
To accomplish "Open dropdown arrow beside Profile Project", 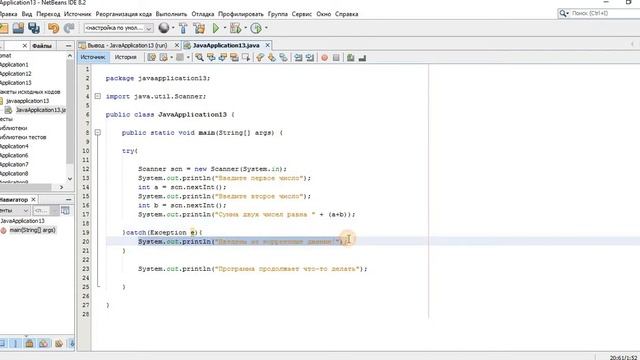I will click(266, 28).
